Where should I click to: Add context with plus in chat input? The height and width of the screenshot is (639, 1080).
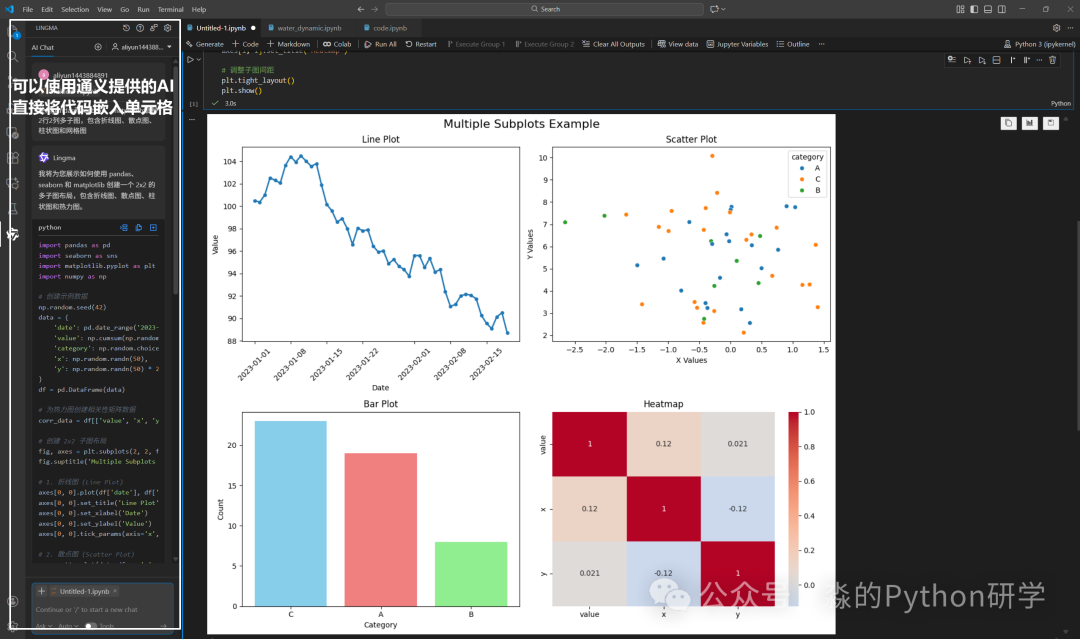coord(41,591)
